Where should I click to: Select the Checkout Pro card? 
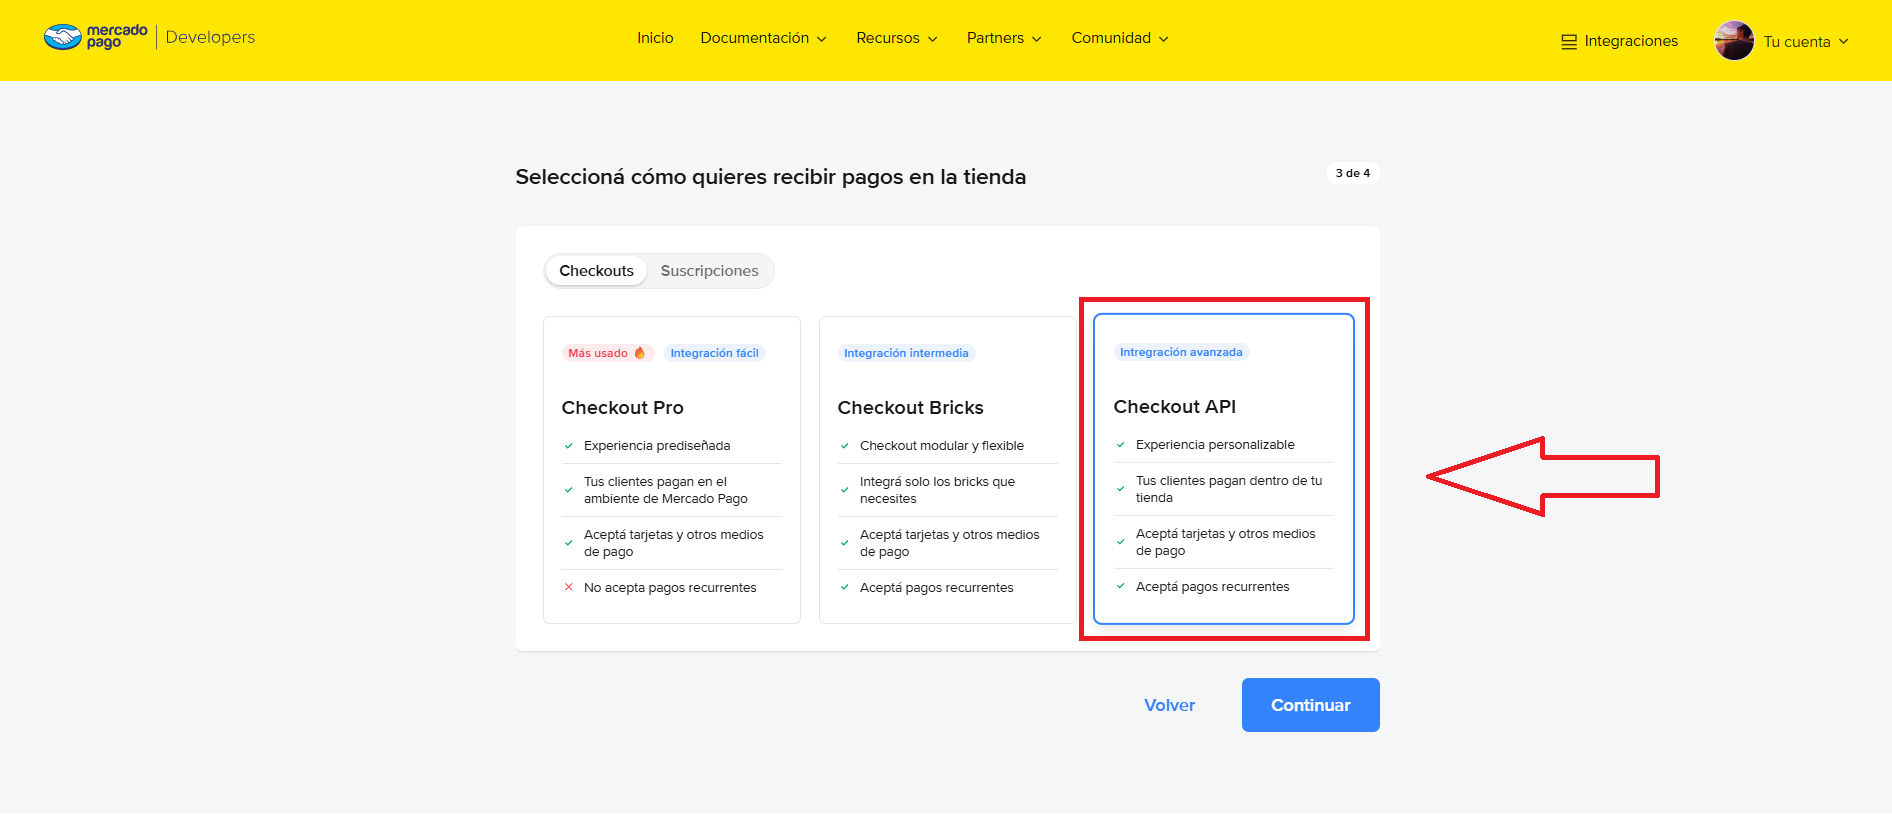click(x=672, y=470)
